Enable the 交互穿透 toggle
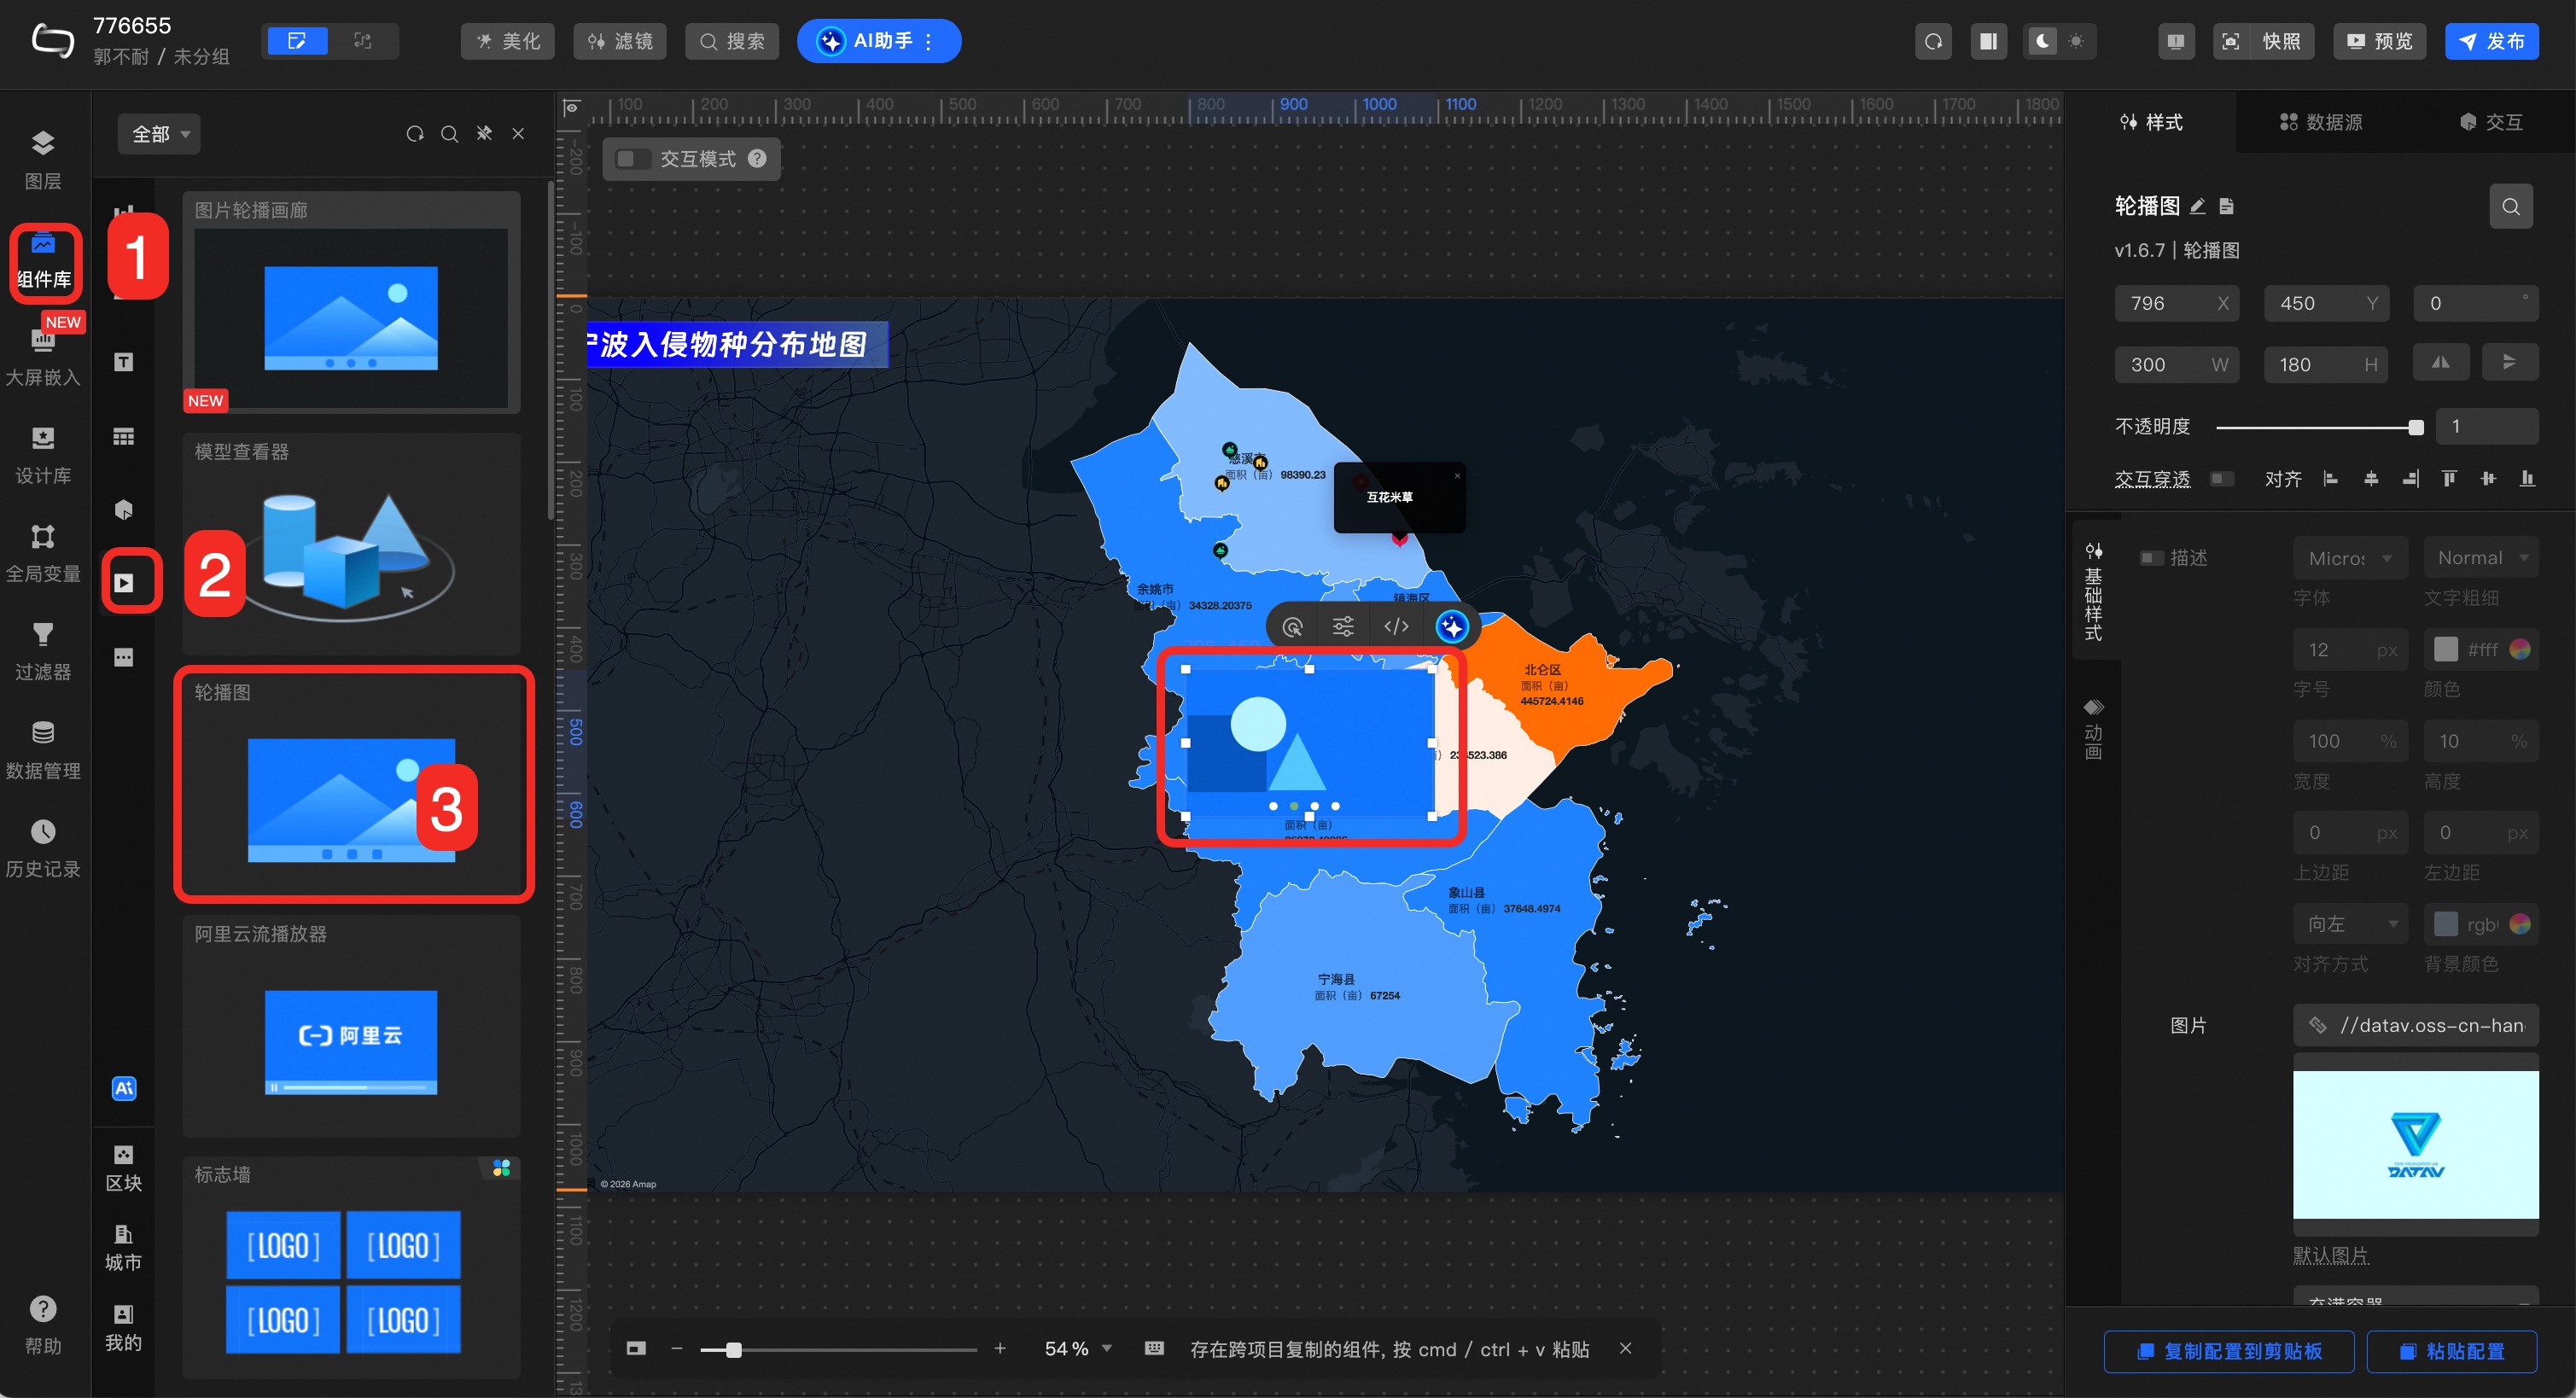 pyautogui.click(x=2221, y=478)
